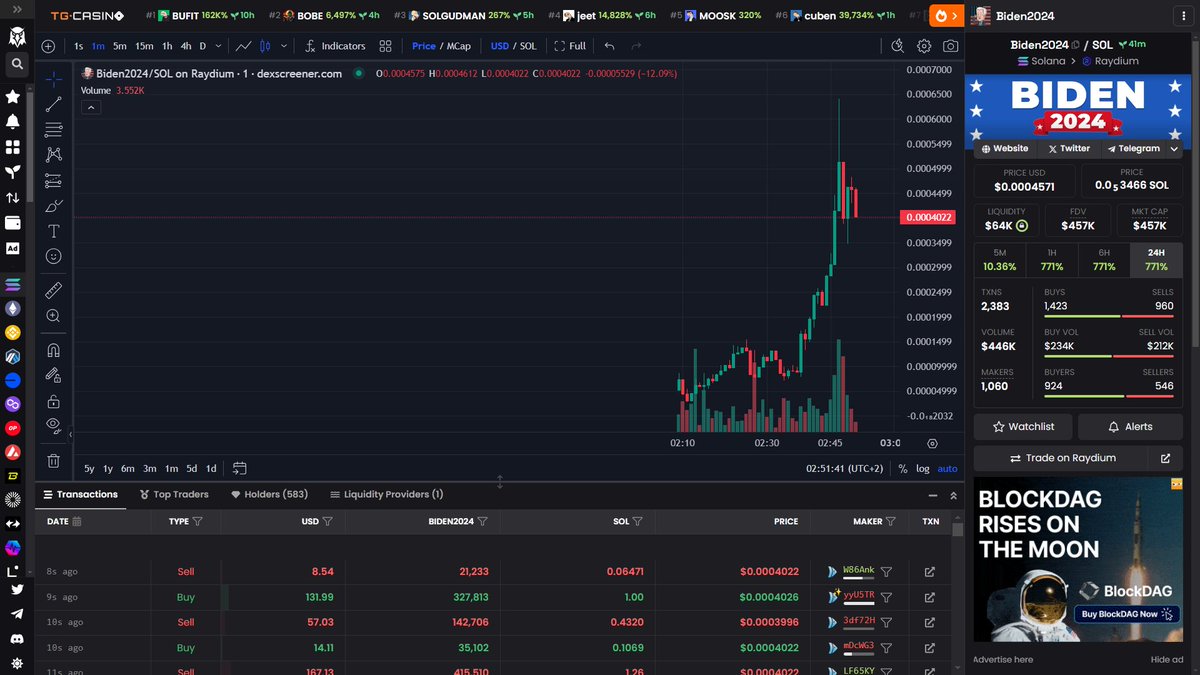Expand chart style dropdown arrow
This screenshot has height=675, width=1200.
coord(284,46)
